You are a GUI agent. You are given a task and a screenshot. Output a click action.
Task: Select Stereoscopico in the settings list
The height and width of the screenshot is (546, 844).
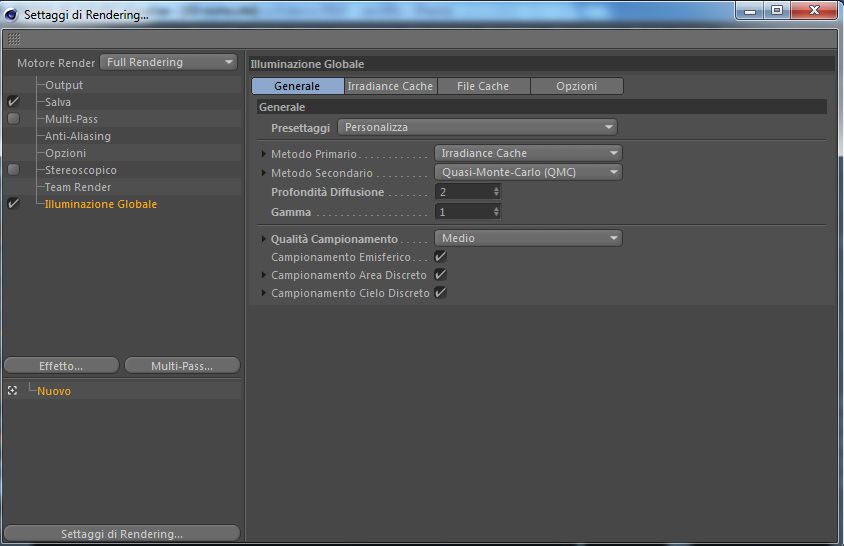pyautogui.click(x=81, y=170)
